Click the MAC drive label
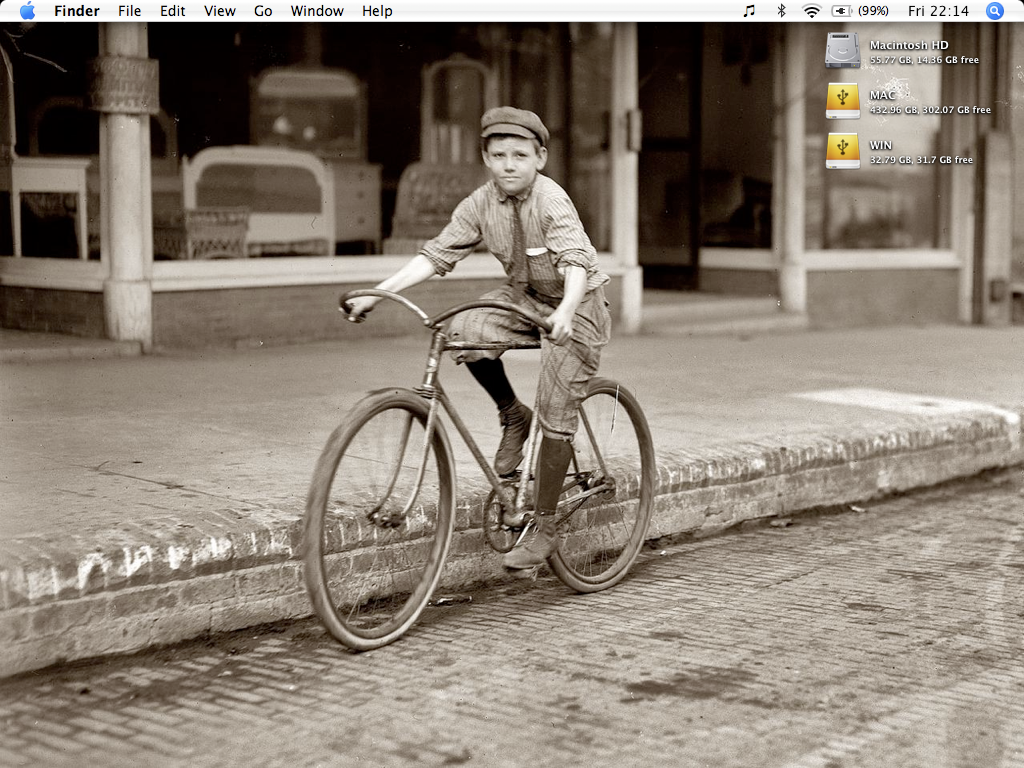The width and height of the screenshot is (1024, 768). pyautogui.click(x=882, y=95)
